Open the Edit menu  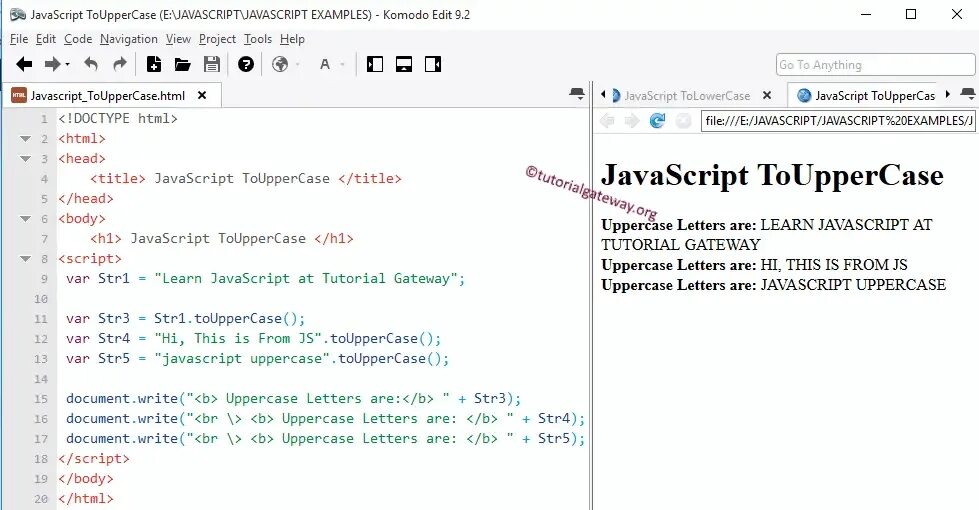[46, 39]
